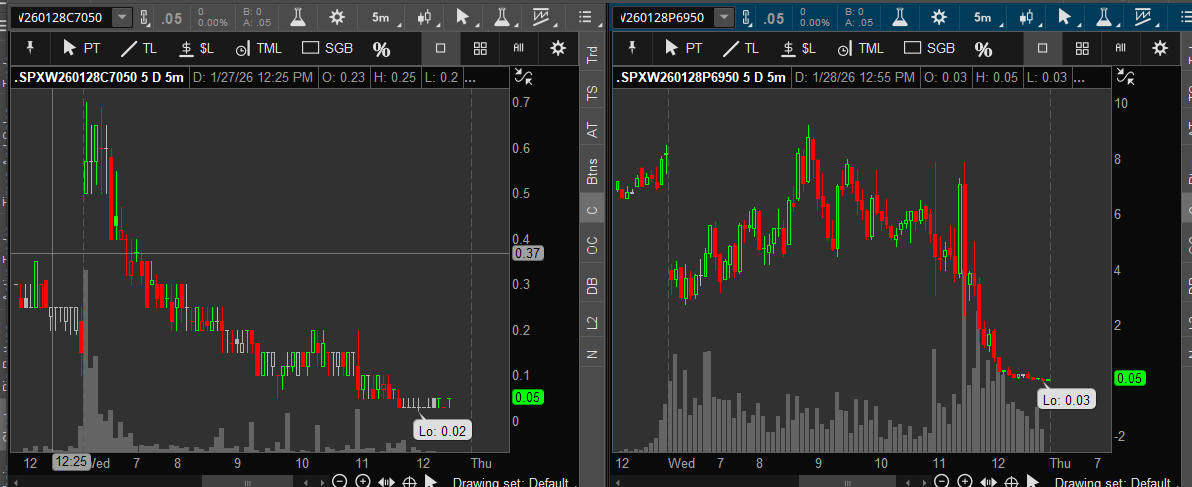The width and height of the screenshot is (1192, 487).
Task: Click zoom in magnifier below right chart
Action: (965, 481)
